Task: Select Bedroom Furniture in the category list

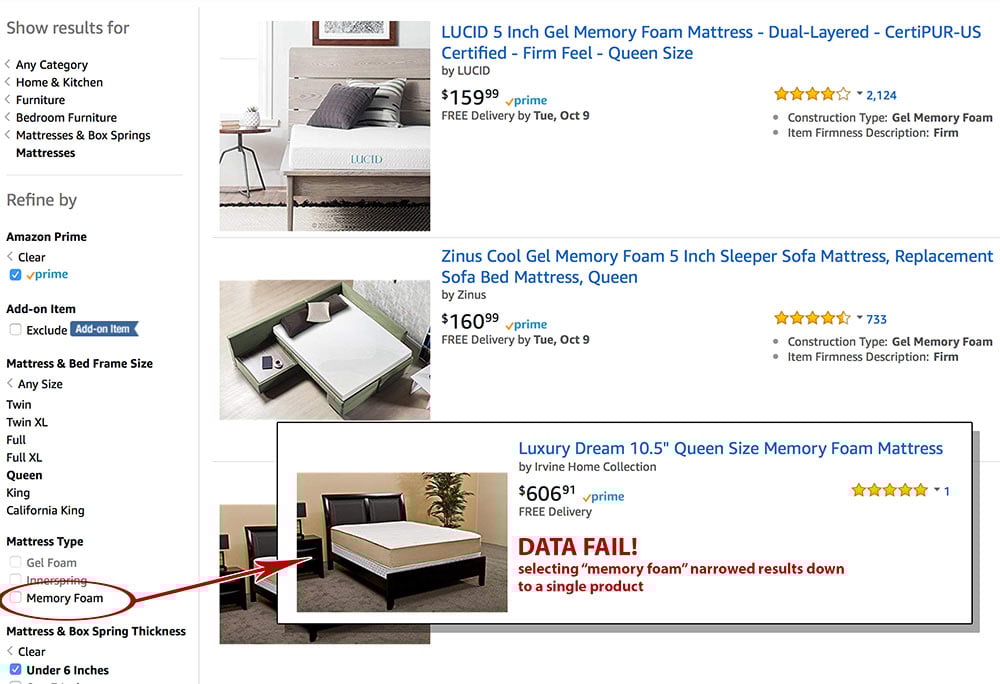Action: tap(66, 117)
